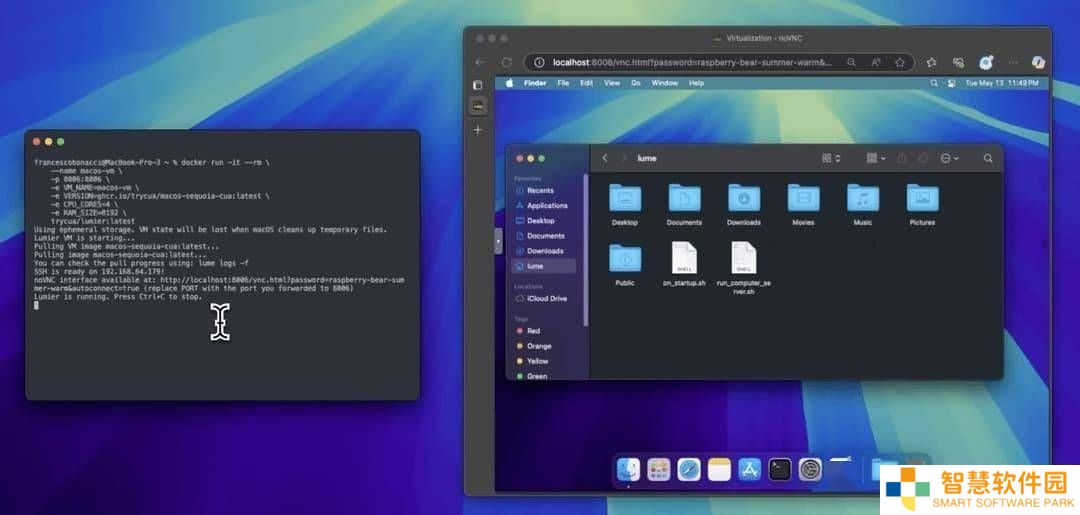Select the Desktop folder icon
The height and width of the screenshot is (515, 1080).
pos(625,198)
